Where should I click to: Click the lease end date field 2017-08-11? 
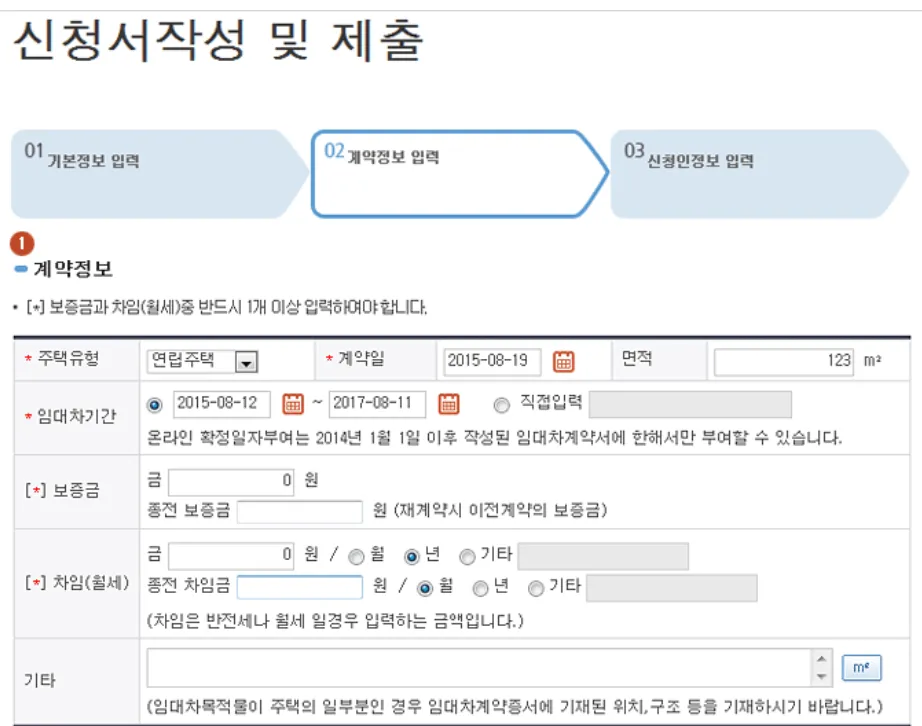[x=377, y=404]
